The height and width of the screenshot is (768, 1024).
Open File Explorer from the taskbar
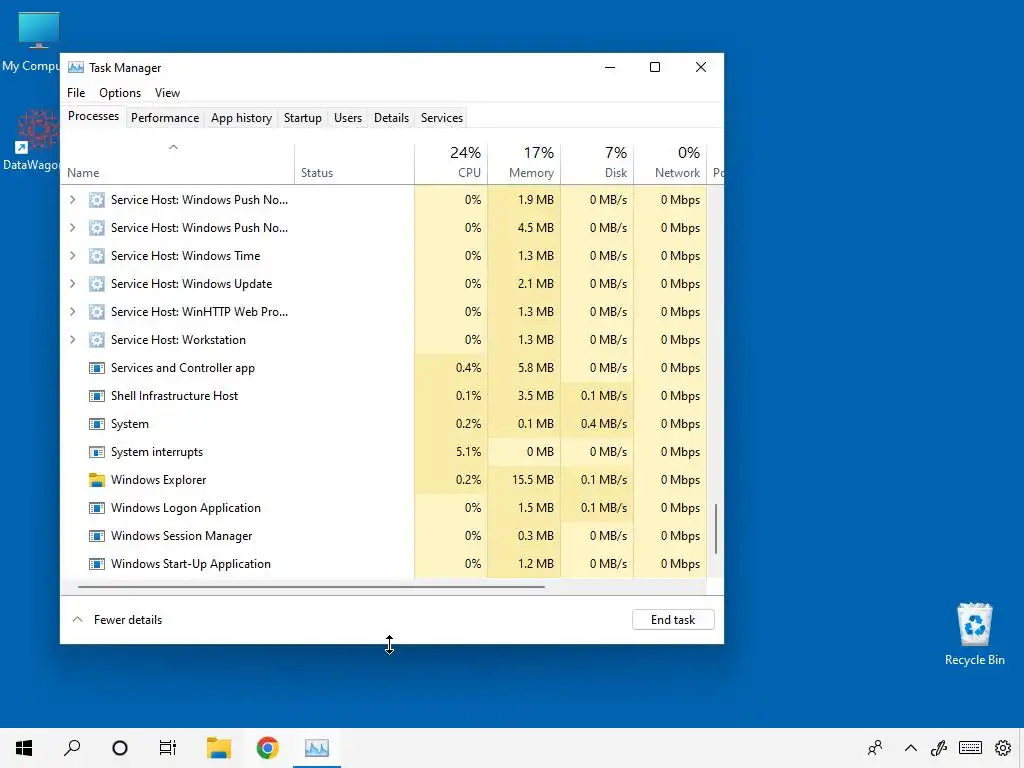click(x=219, y=748)
